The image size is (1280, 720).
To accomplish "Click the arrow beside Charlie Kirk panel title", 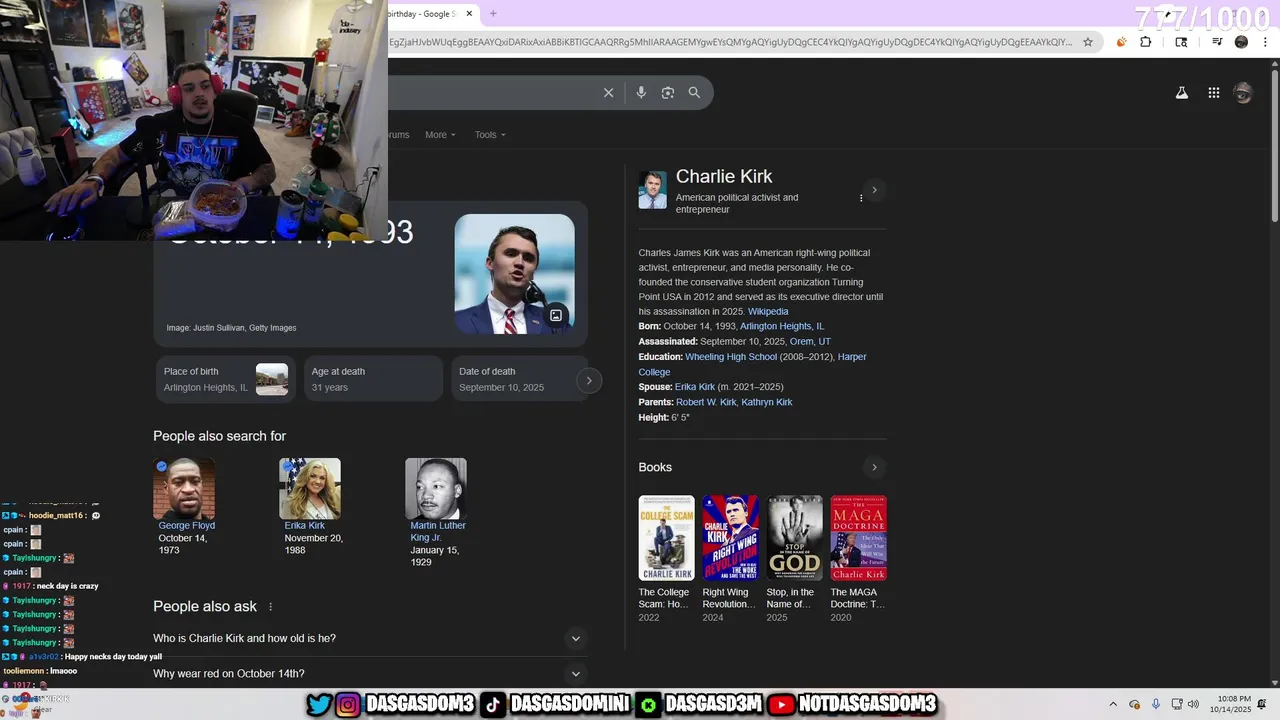I will [x=874, y=190].
